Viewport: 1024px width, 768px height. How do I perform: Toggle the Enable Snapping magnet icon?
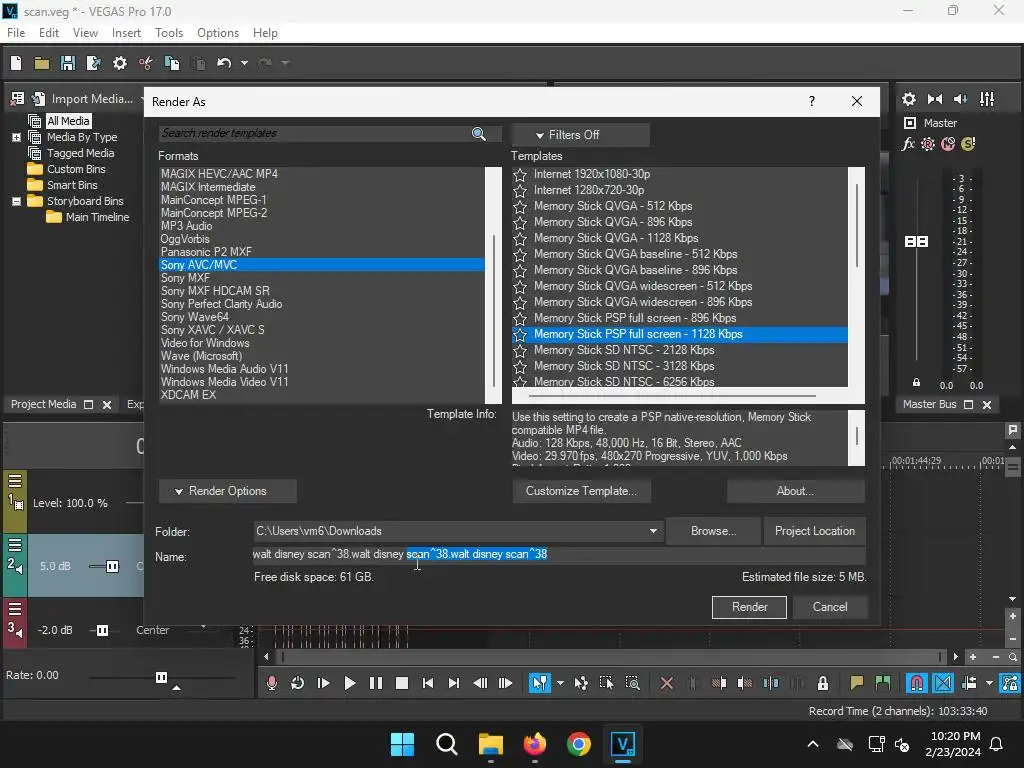coord(916,683)
